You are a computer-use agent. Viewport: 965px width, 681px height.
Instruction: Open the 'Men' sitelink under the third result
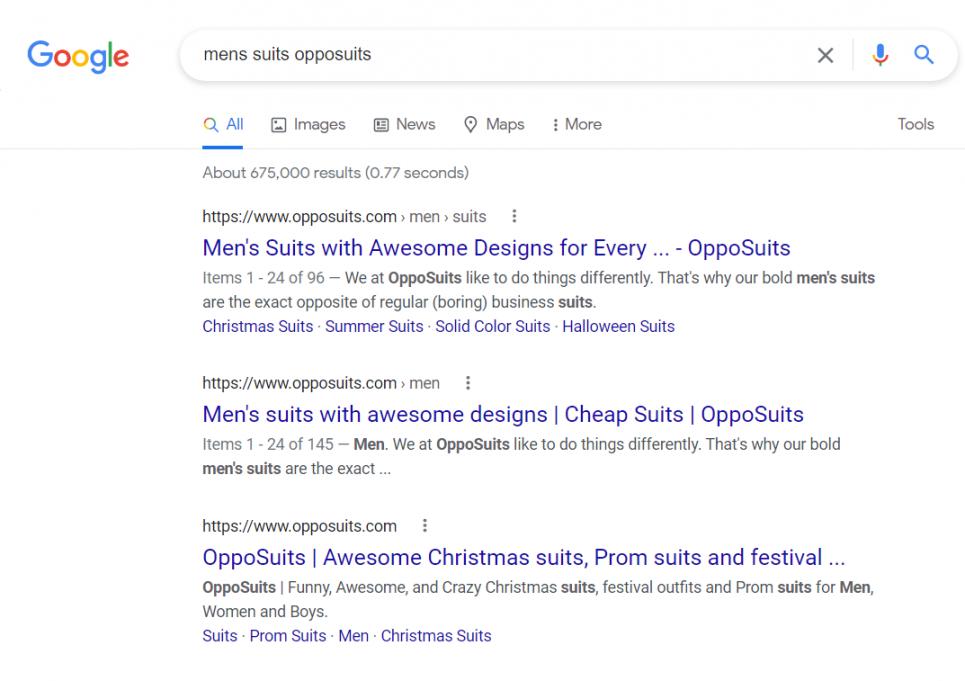coord(353,636)
